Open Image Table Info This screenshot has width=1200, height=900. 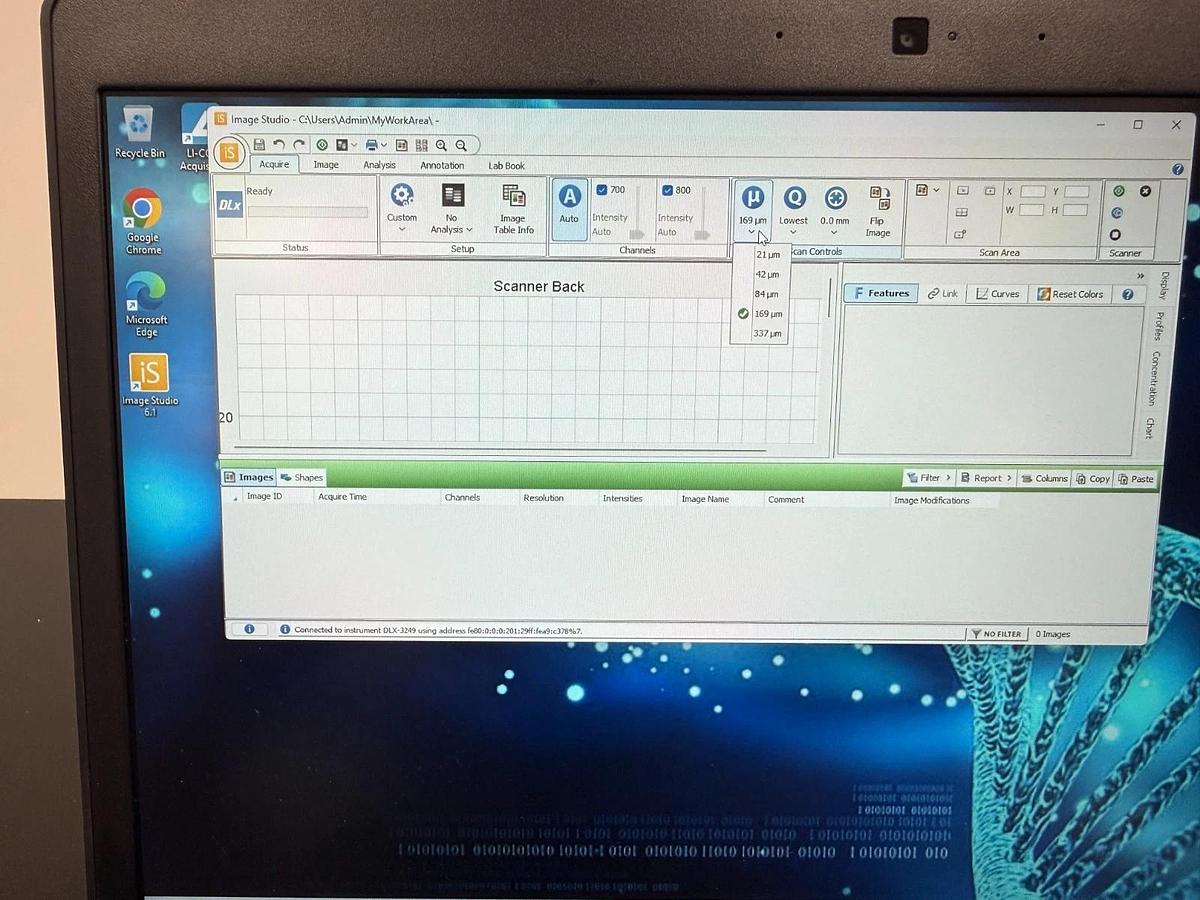point(513,209)
